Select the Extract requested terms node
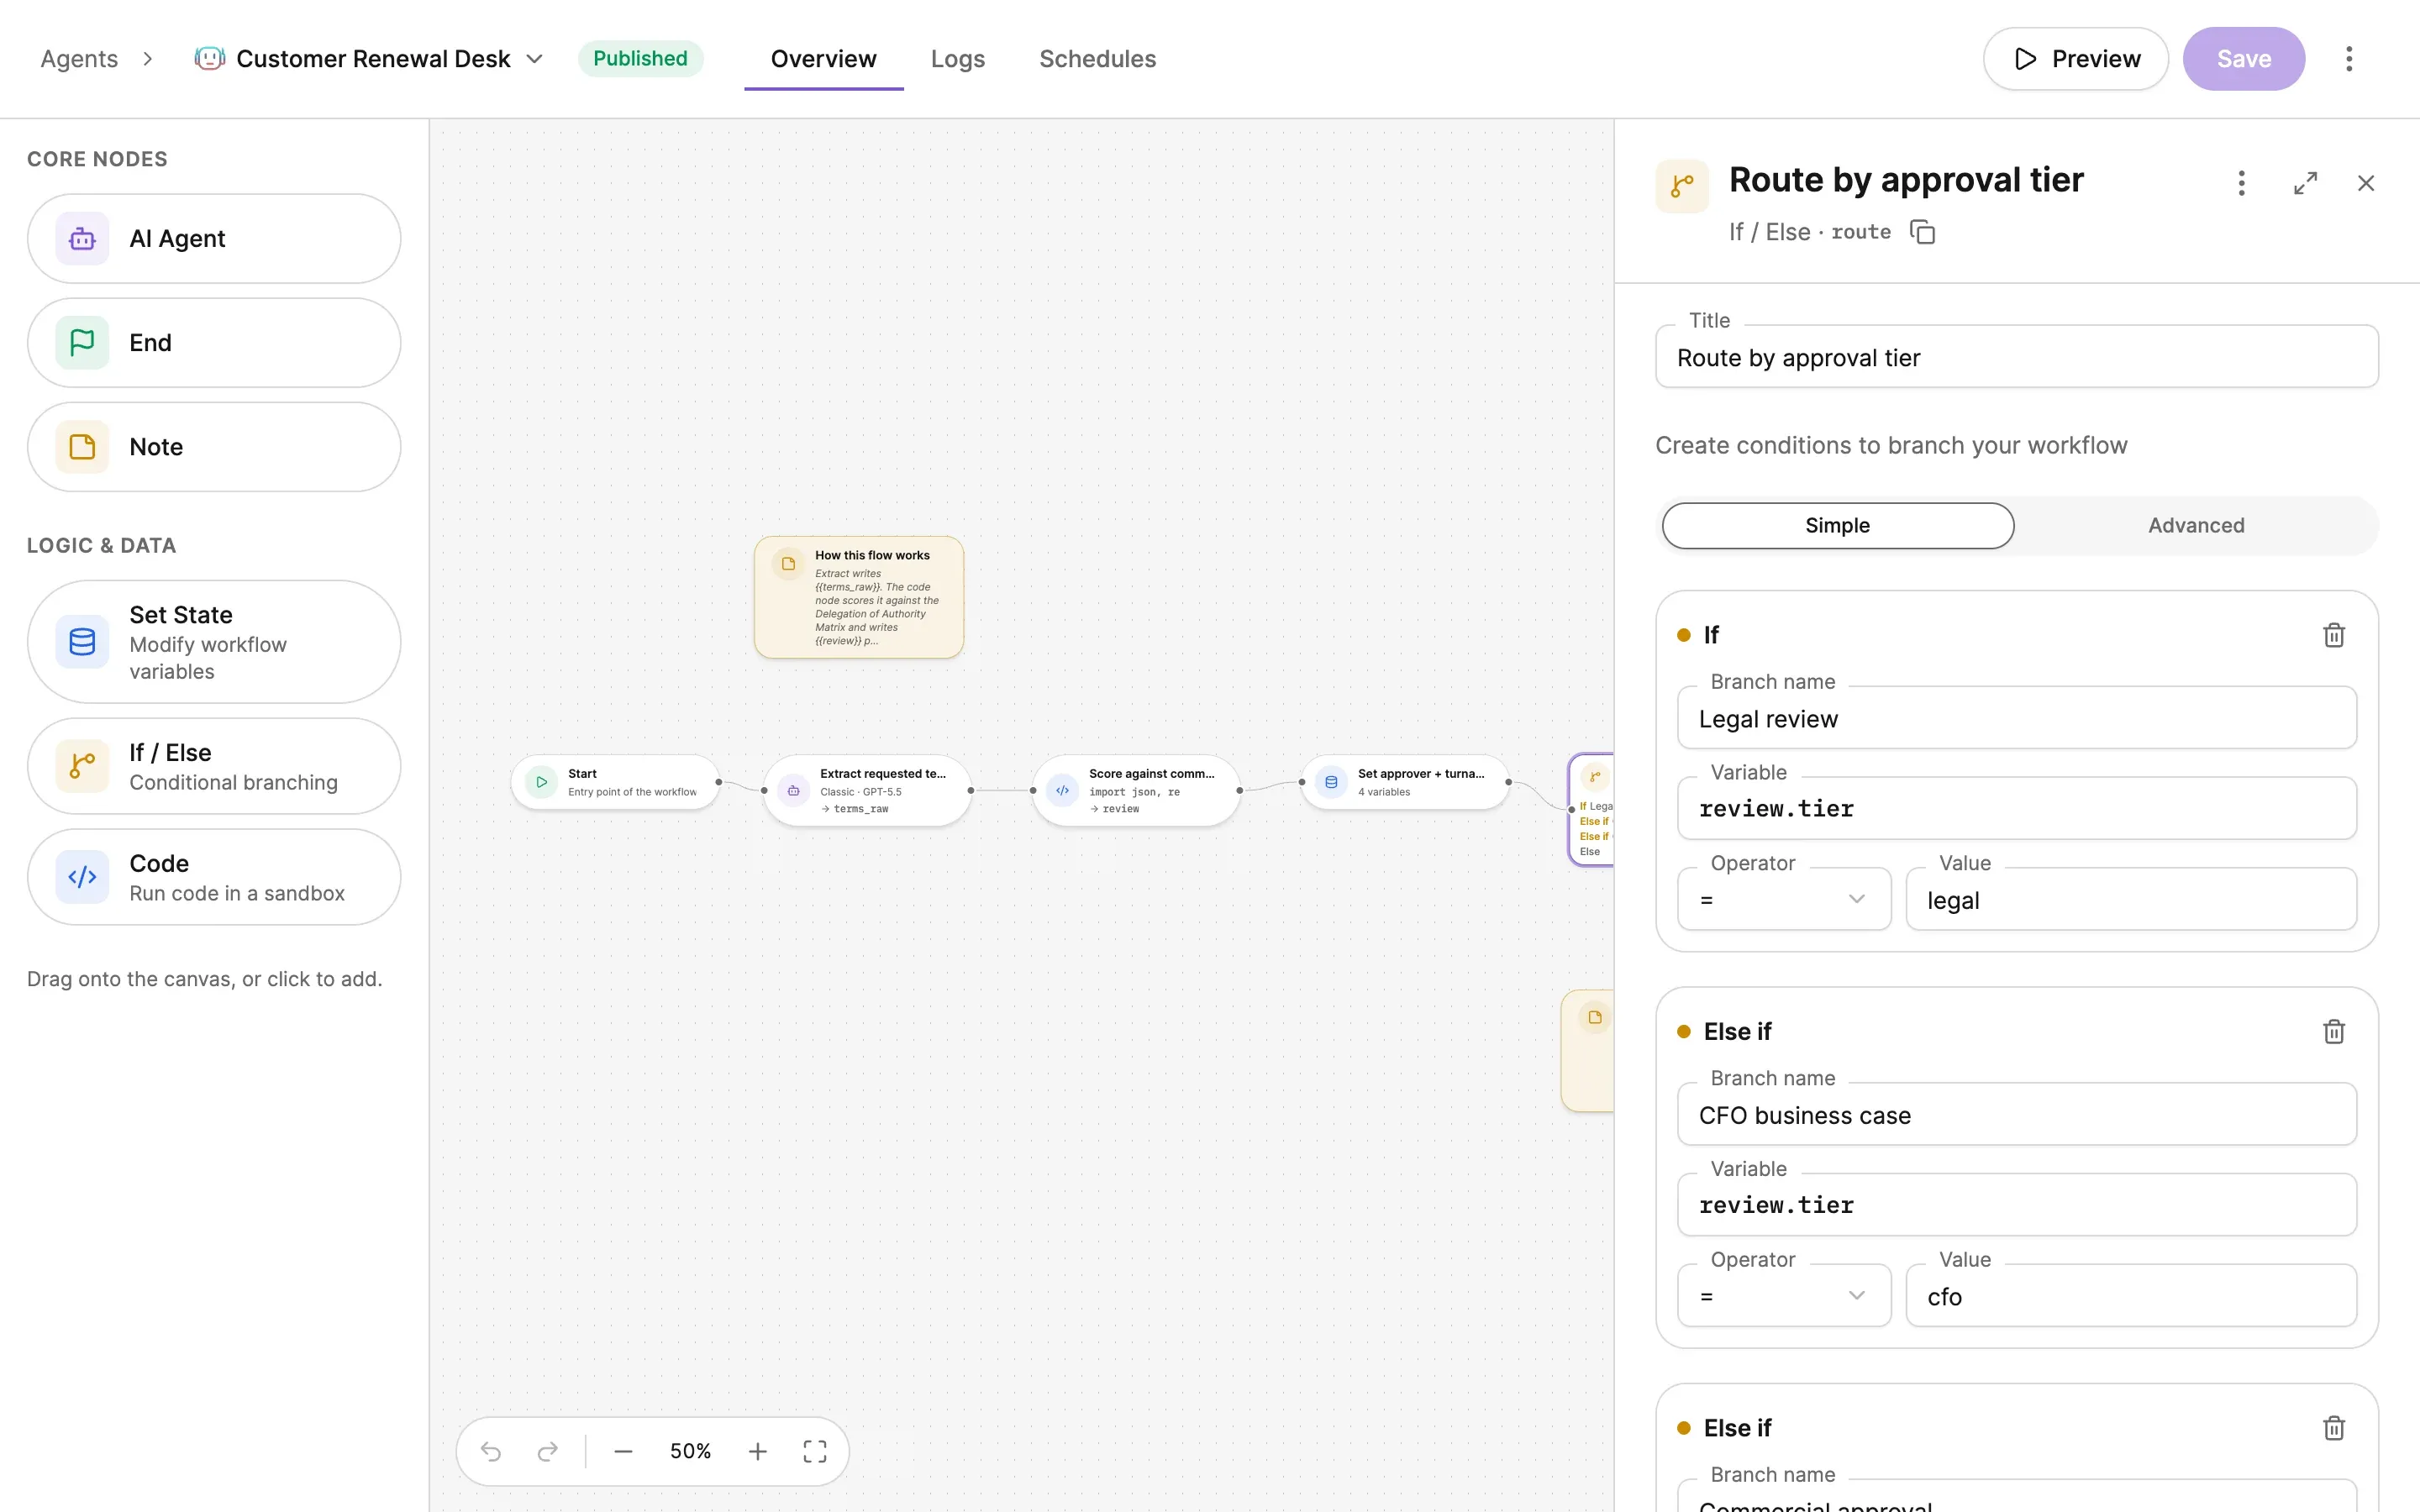 coord(867,790)
